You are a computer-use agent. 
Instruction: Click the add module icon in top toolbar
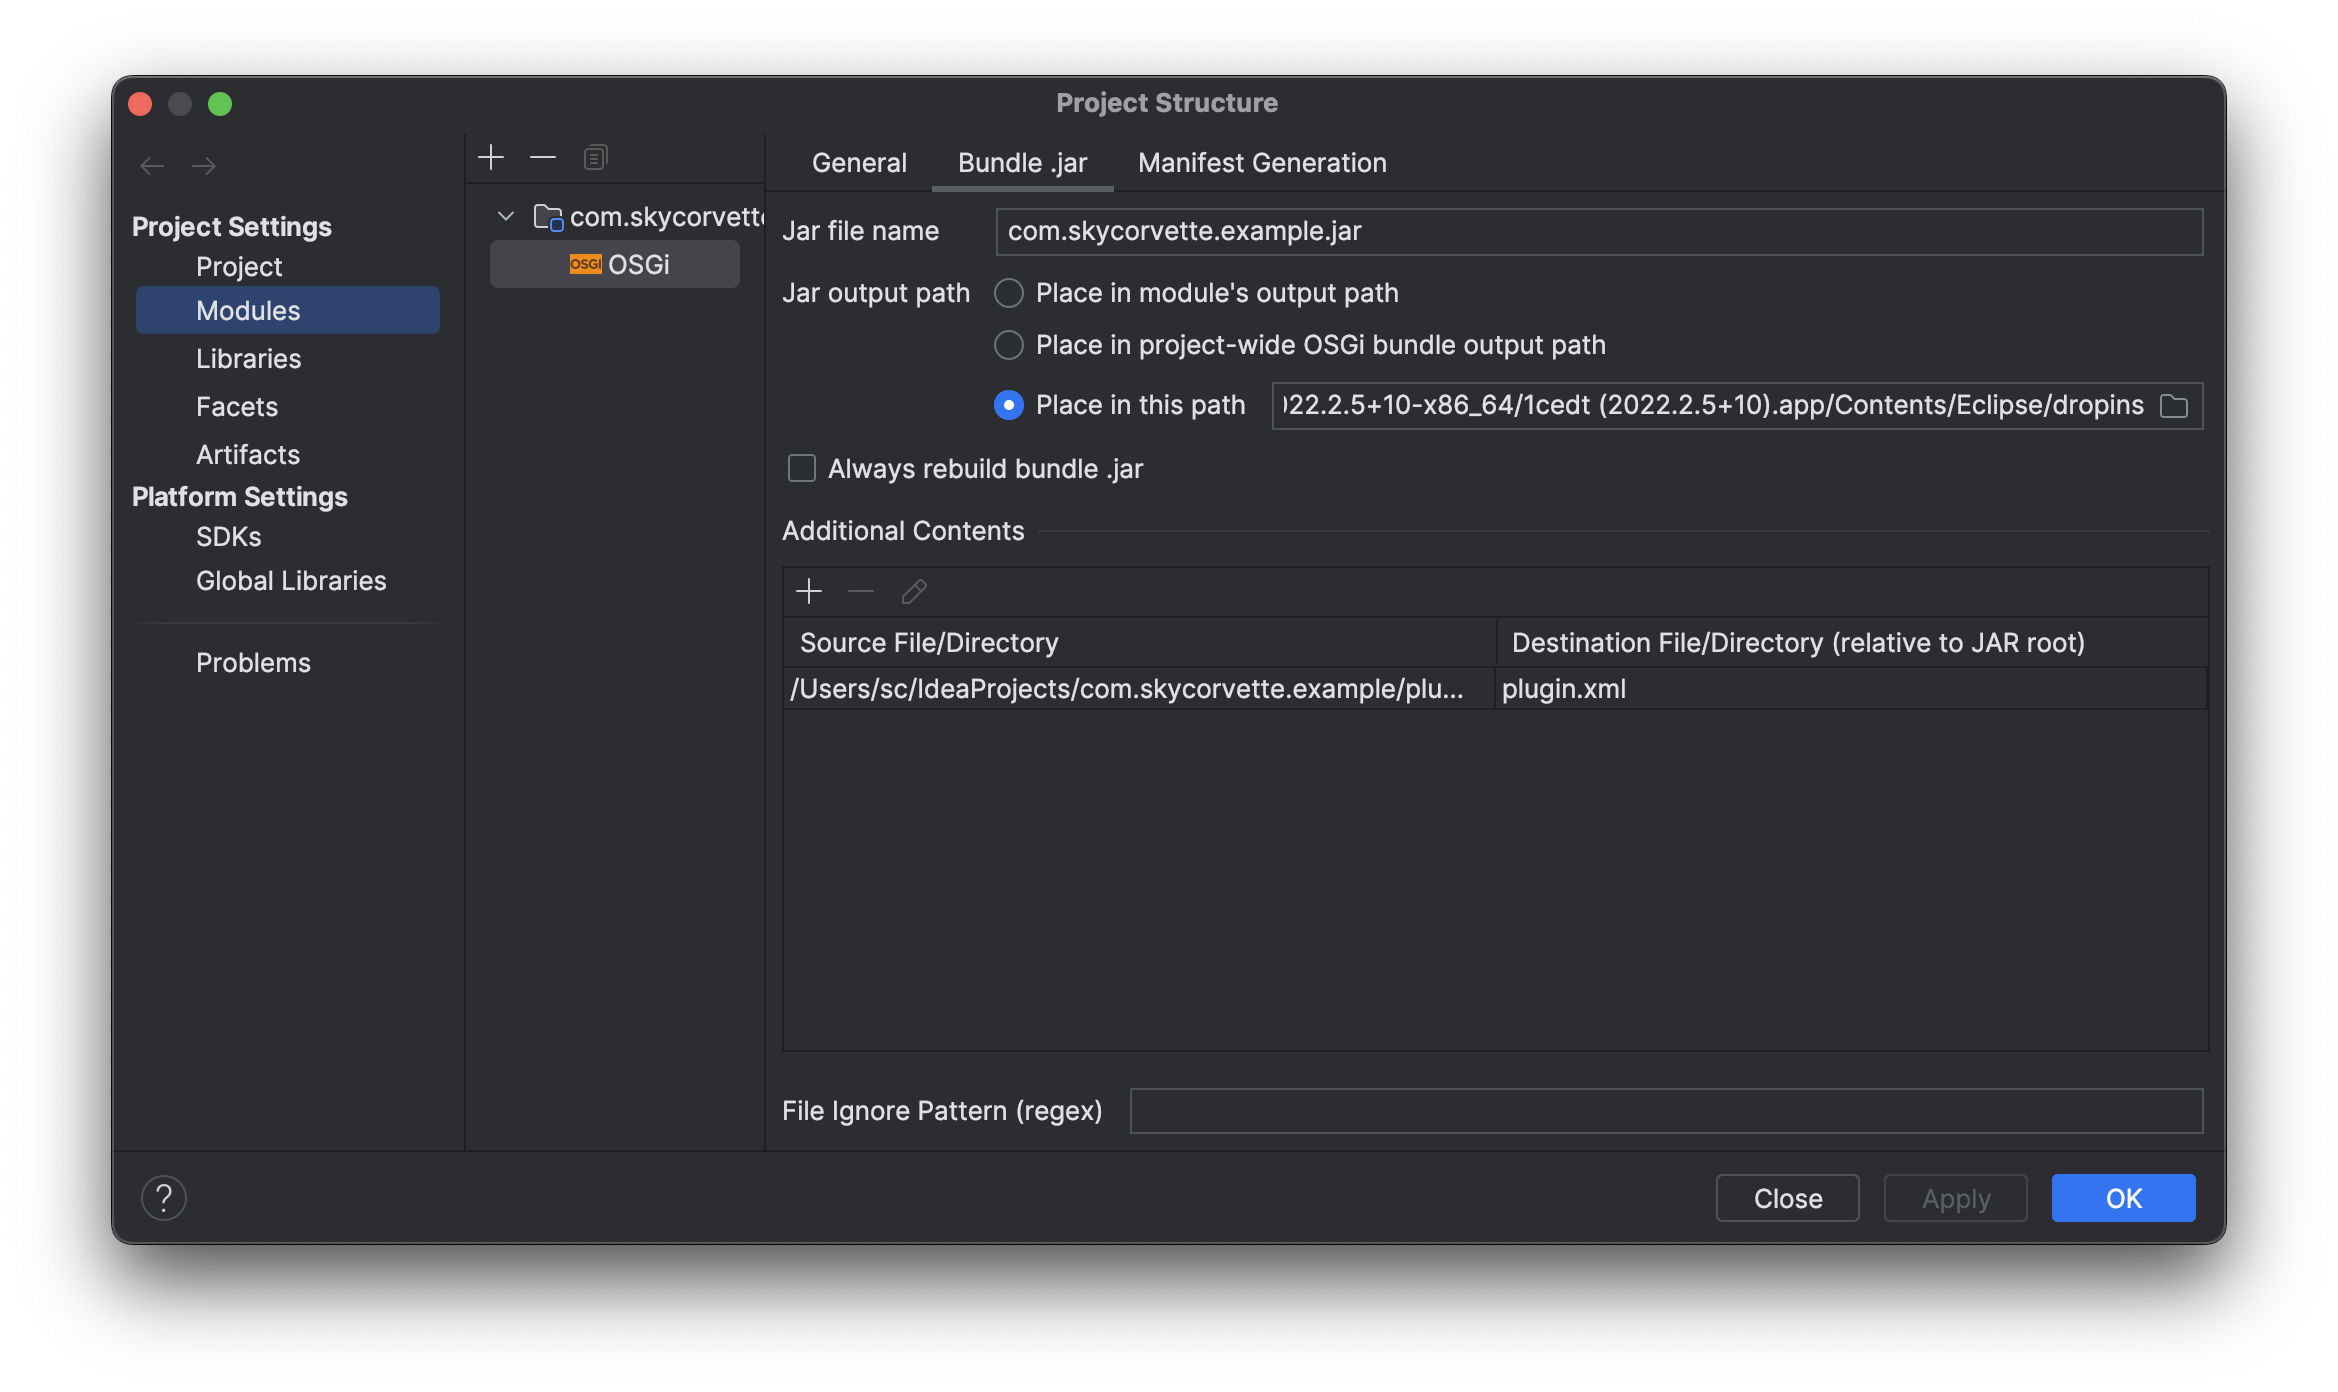490,154
